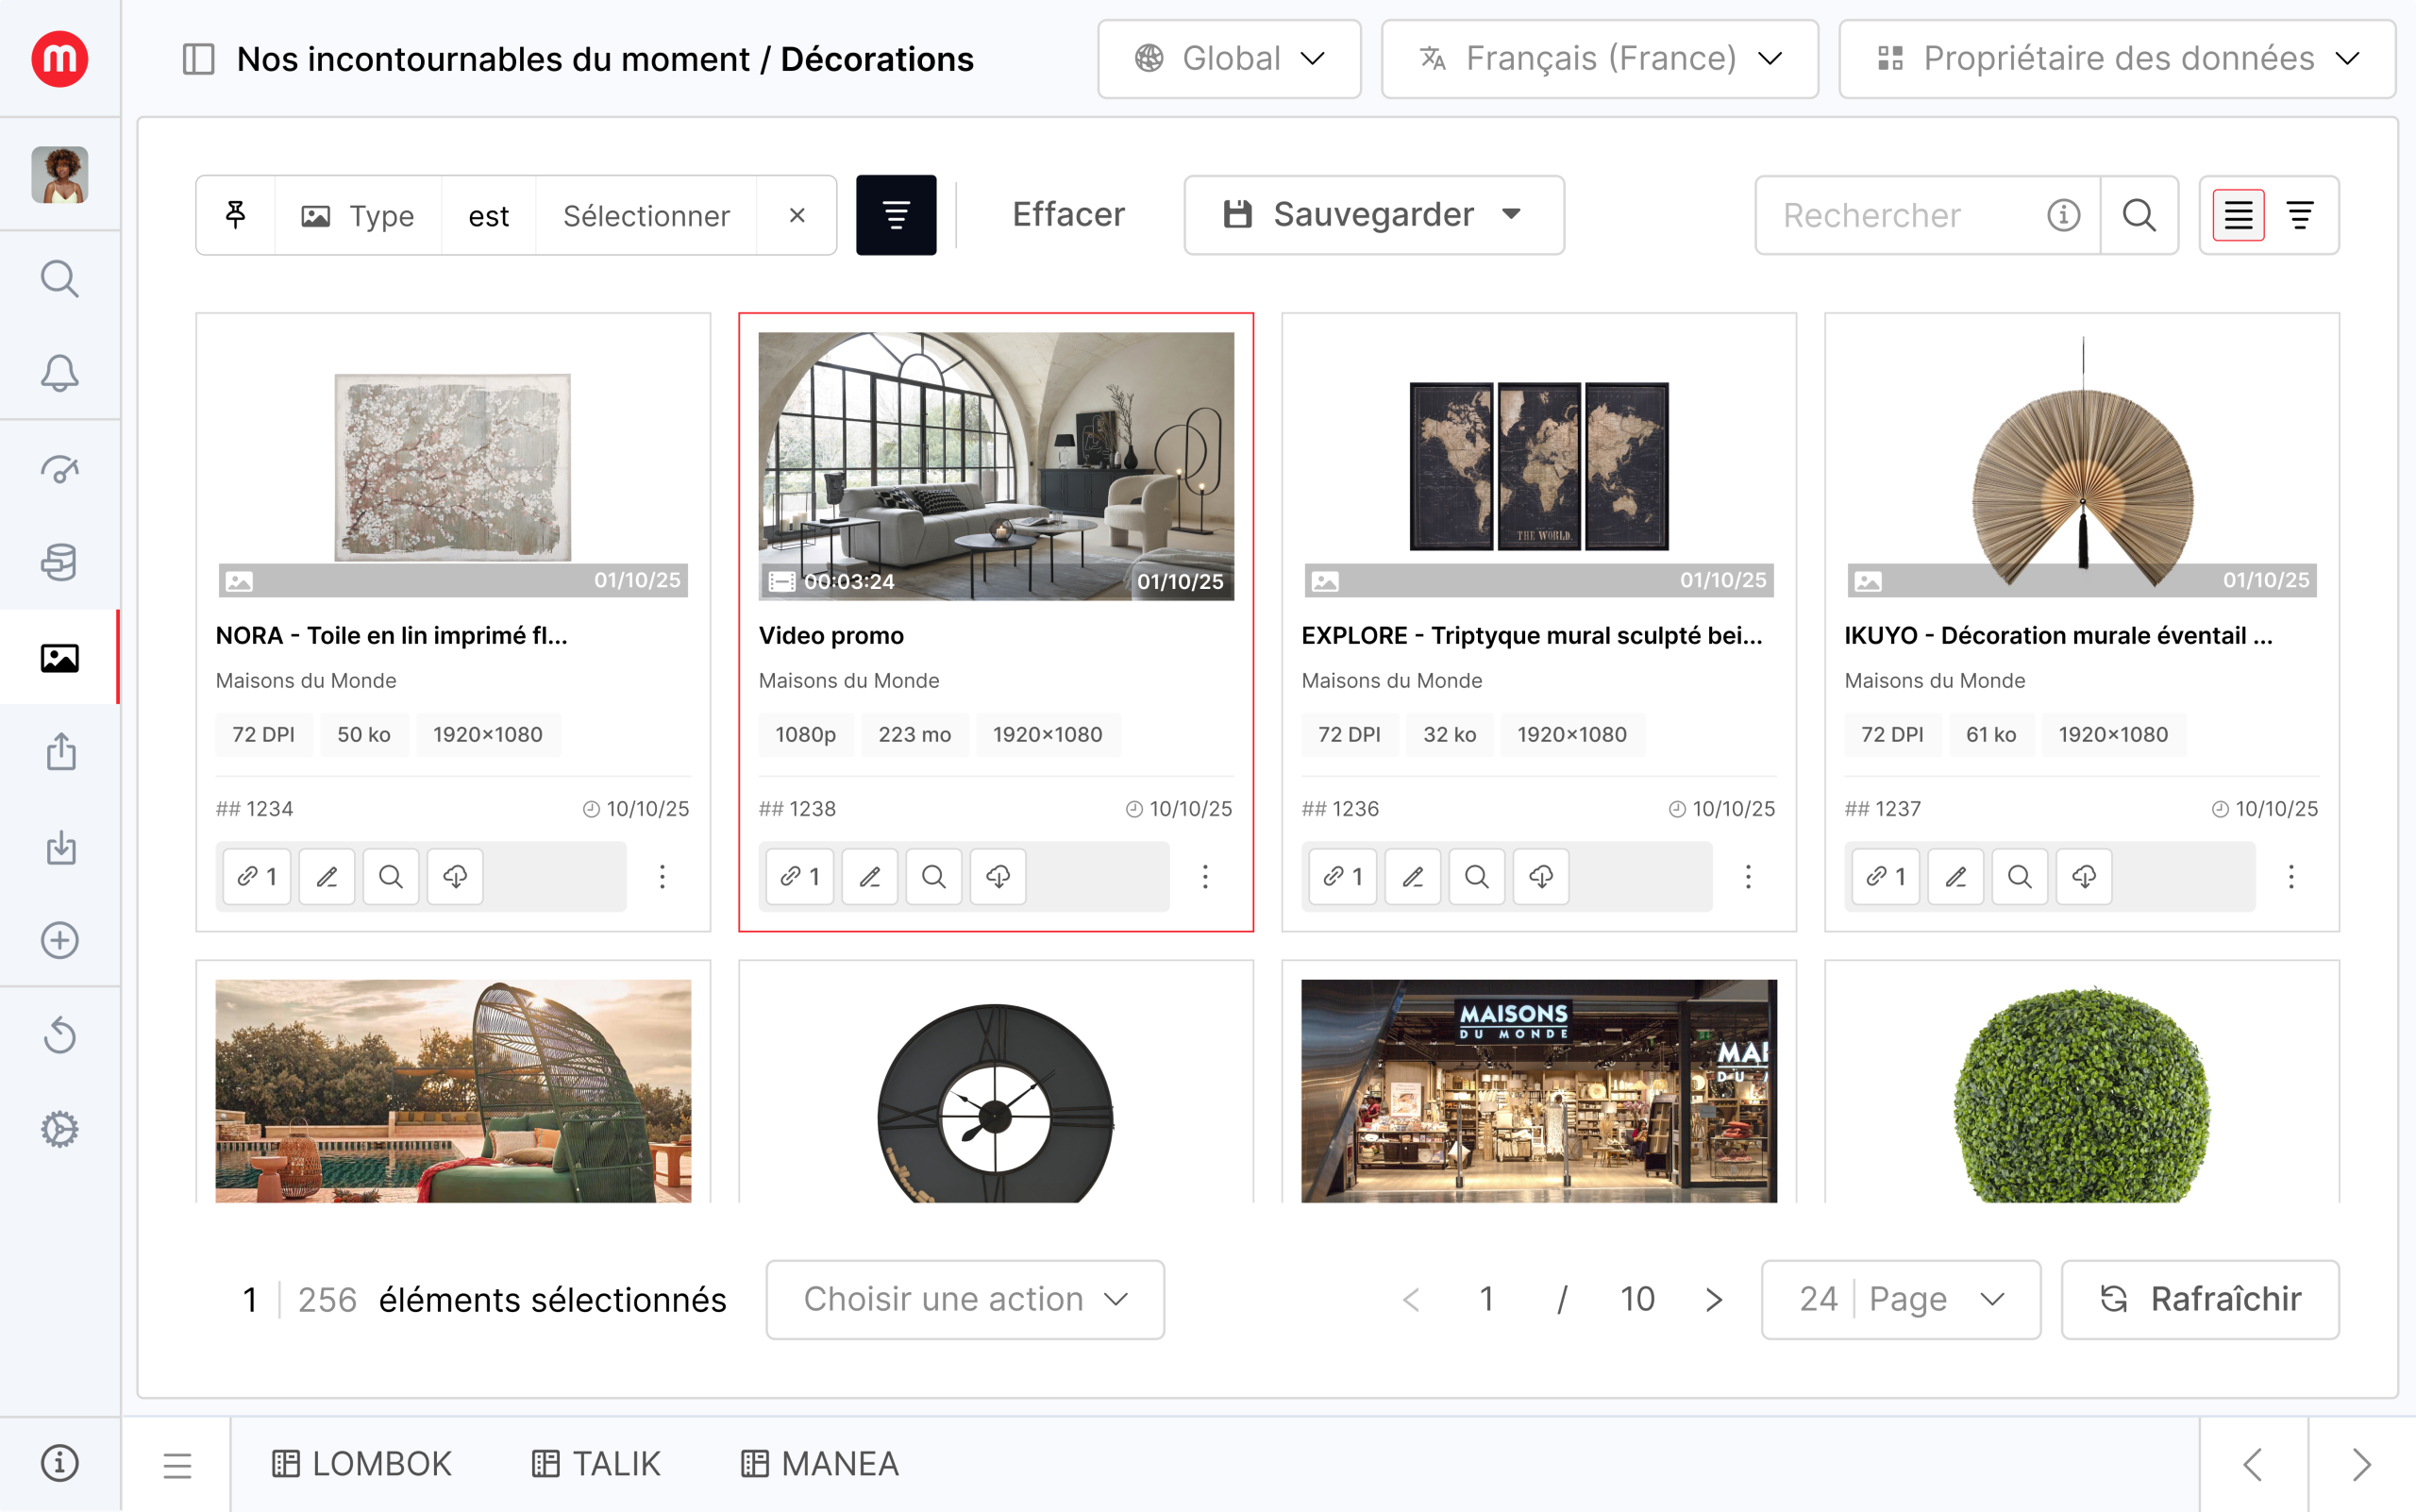The height and width of the screenshot is (1512, 2416).
Task: Expand the Global scope dropdown
Action: 1229,59
